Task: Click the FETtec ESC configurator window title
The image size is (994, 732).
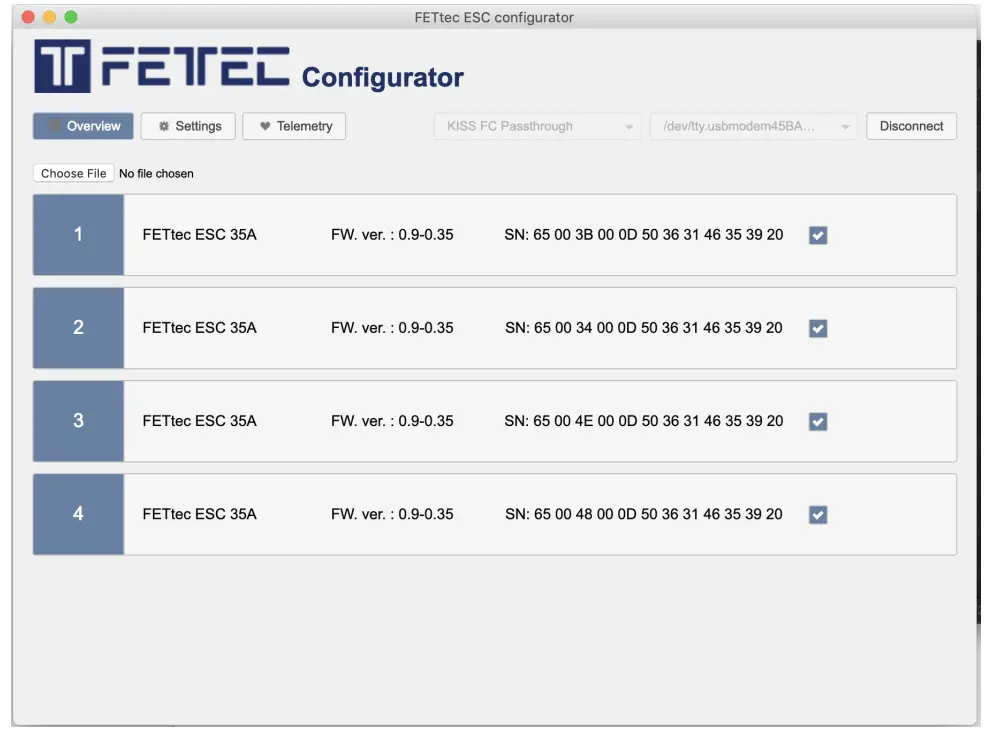Action: 494,17
